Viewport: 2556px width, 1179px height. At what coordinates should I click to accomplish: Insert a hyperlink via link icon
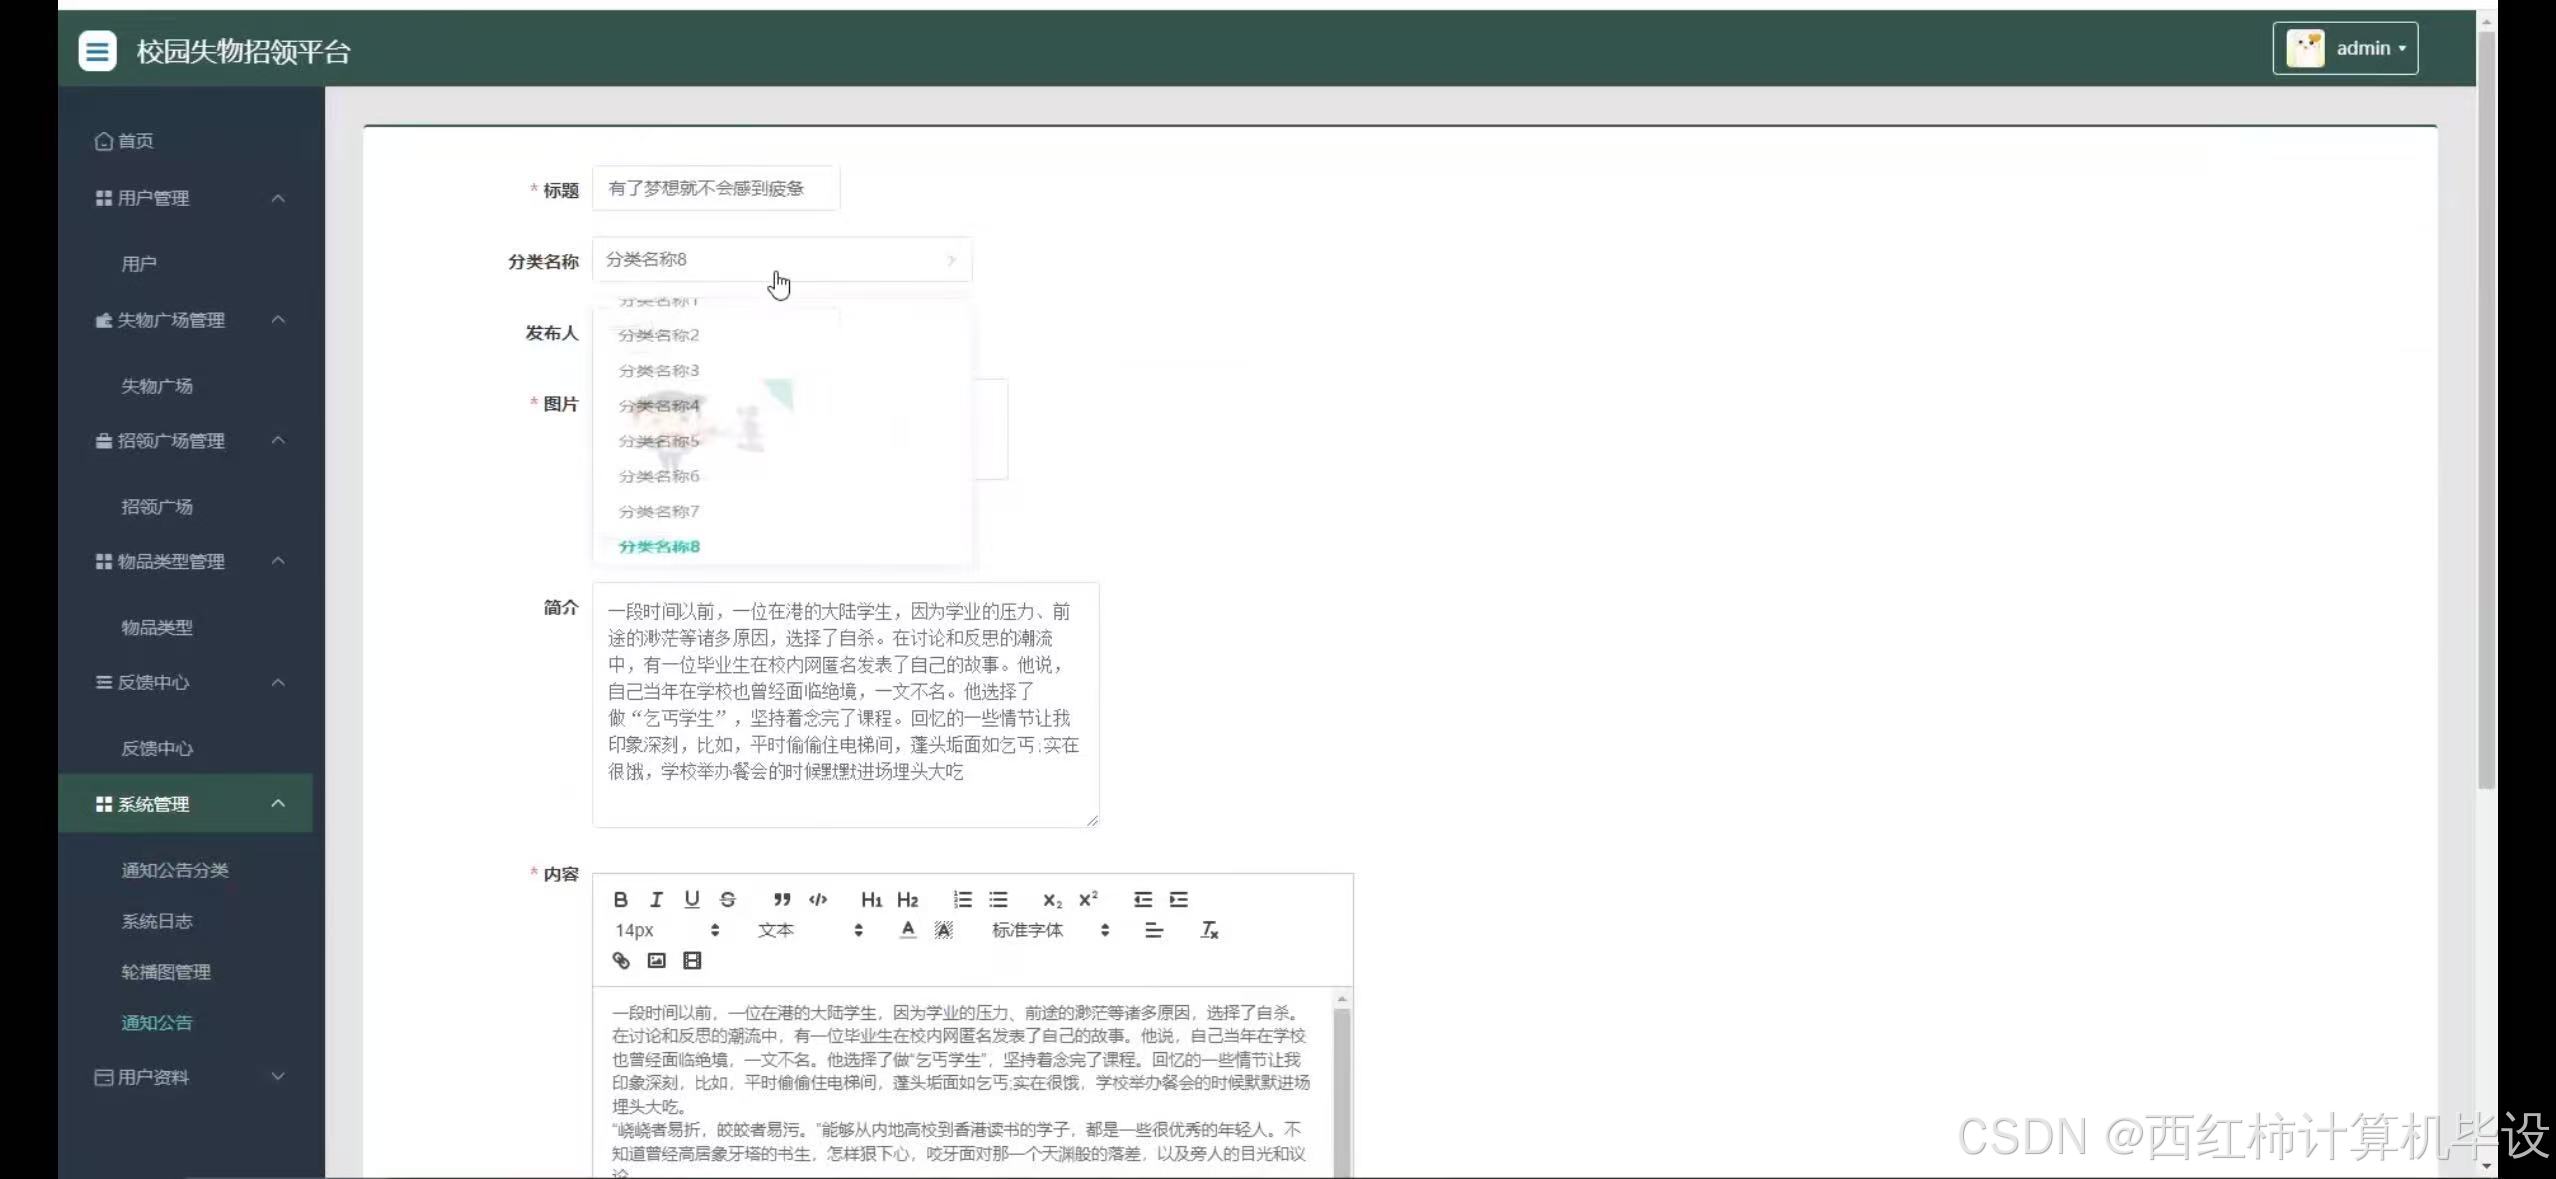click(x=621, y=960)
